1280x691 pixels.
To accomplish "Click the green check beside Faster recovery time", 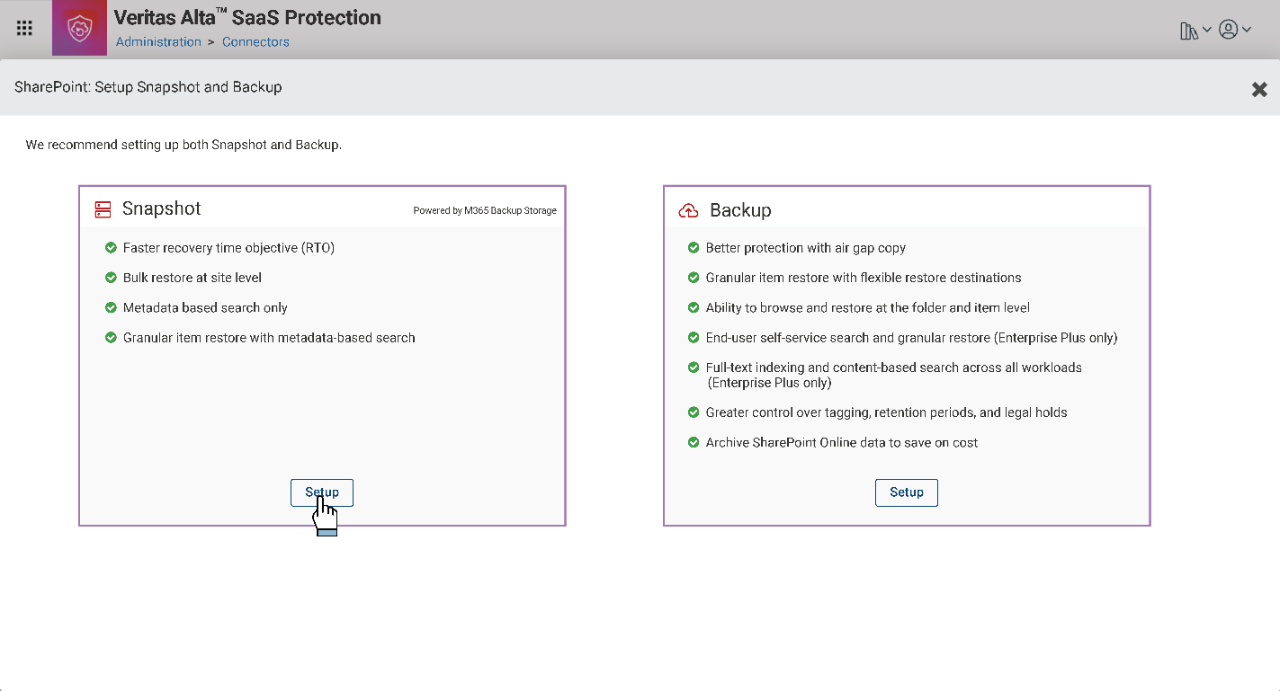I will tap(111, 247).
